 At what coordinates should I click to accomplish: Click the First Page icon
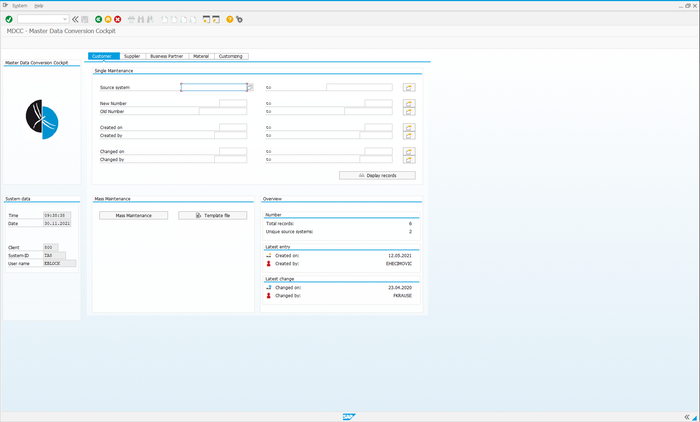(x=165, y=19)
